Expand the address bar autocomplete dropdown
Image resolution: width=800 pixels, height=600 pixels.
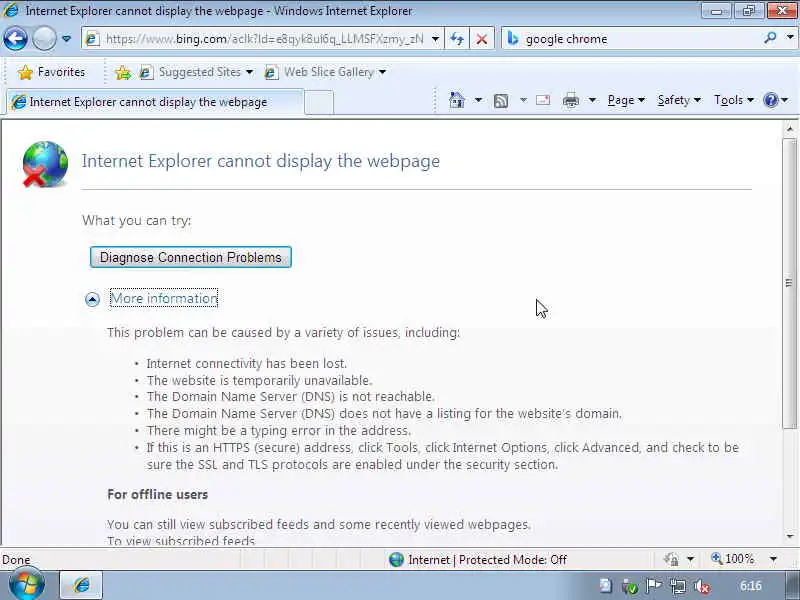(x=435, y=39)
